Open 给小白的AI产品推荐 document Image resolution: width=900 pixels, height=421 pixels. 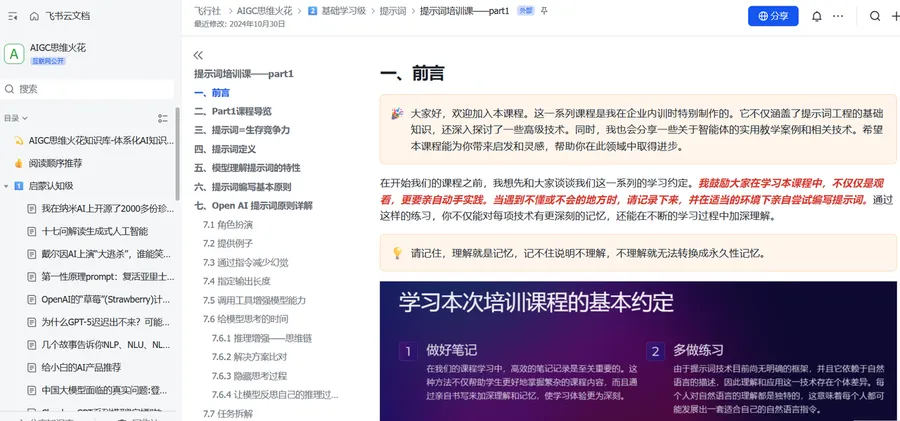(x=82, y=368)
